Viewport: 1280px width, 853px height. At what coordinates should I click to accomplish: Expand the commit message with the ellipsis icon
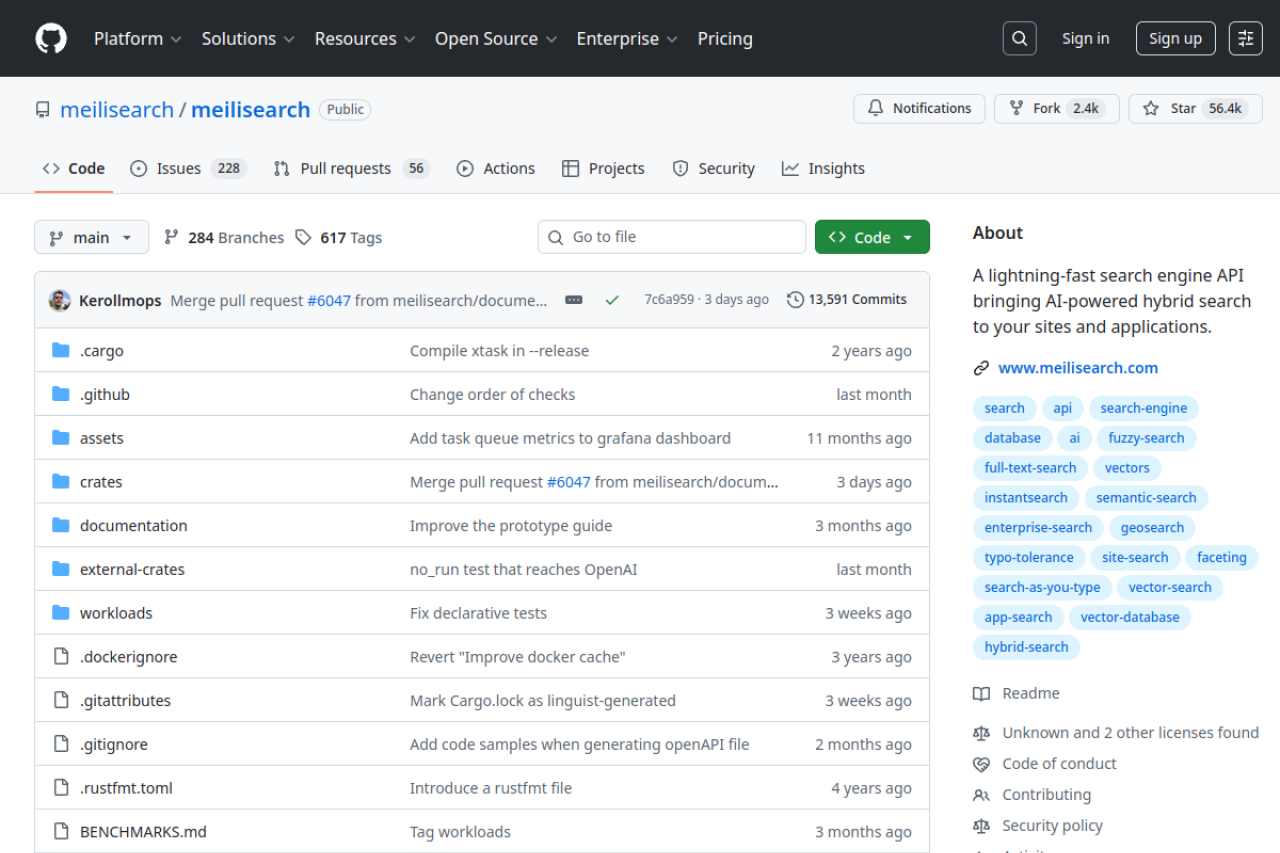tap(573, 299)
